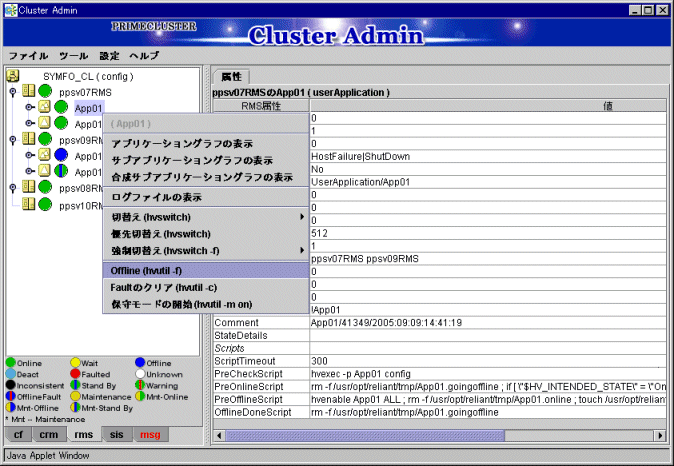
Task: Click the green status circle of ppsv07RMS
Action: point(45,91)
